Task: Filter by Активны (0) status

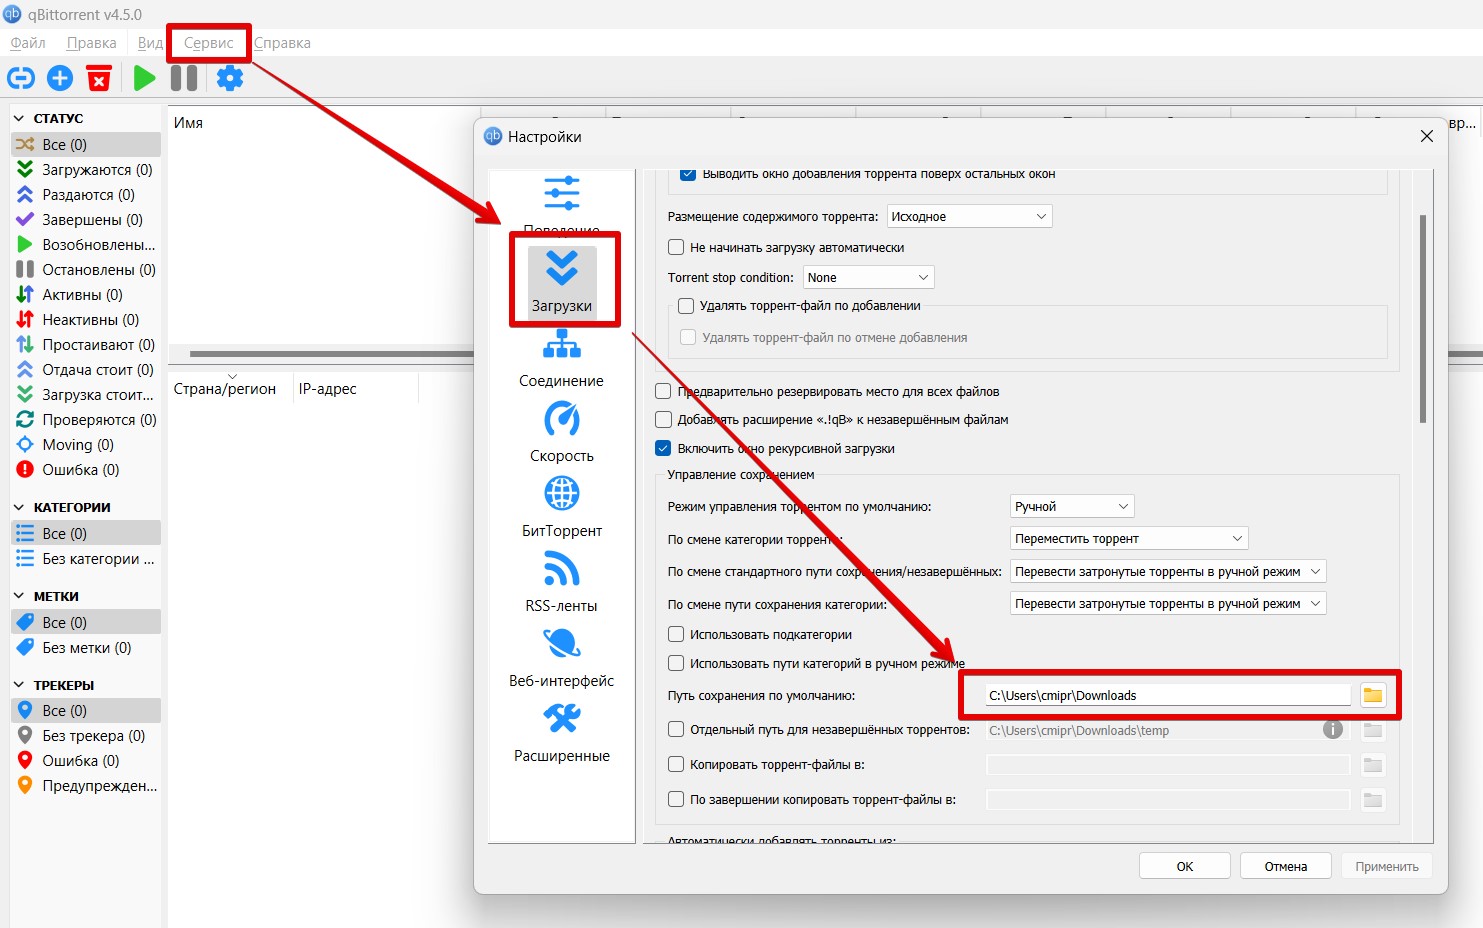Action: coord(86,295)
